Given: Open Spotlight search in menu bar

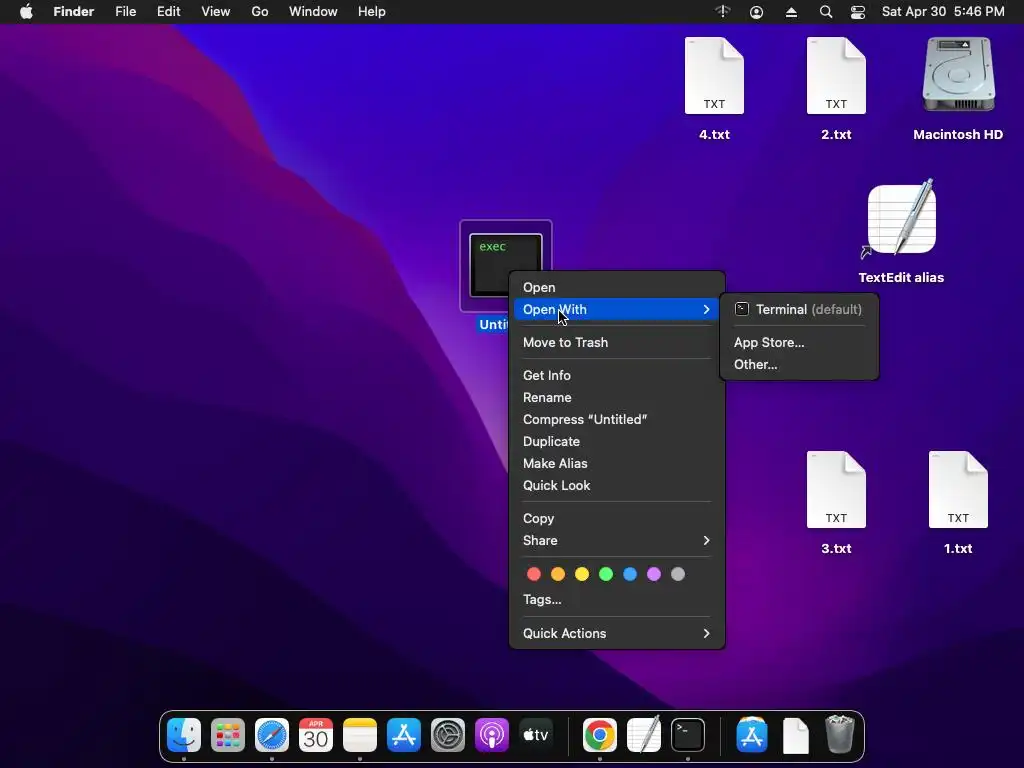Looking at the screenshot, I should click(825, 12).
